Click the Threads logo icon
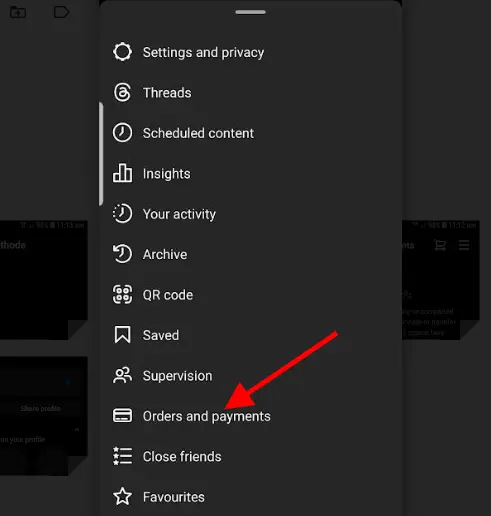This screenshot has height=516, width=491. 122,92
